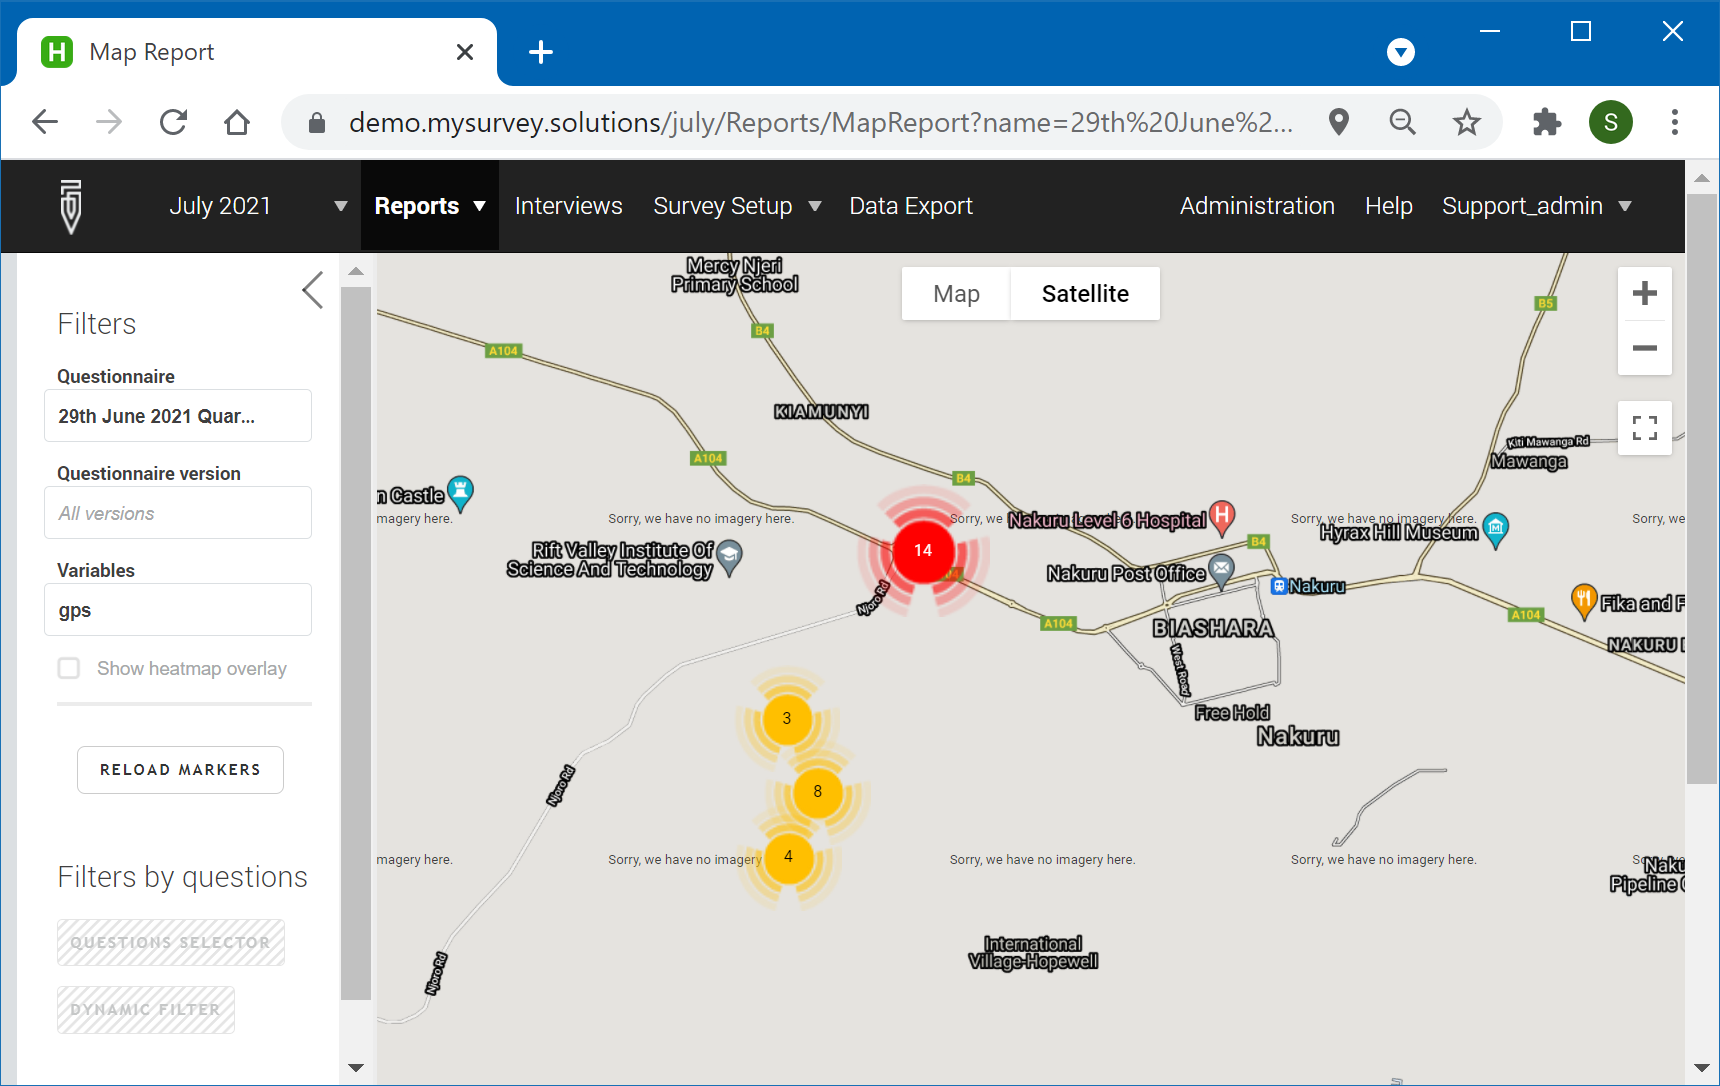Image resolution: width=1720 pixels, height=1086 pixels.
Task: Click the location icon in the address bar
Action: click(x=1339, y=121)
